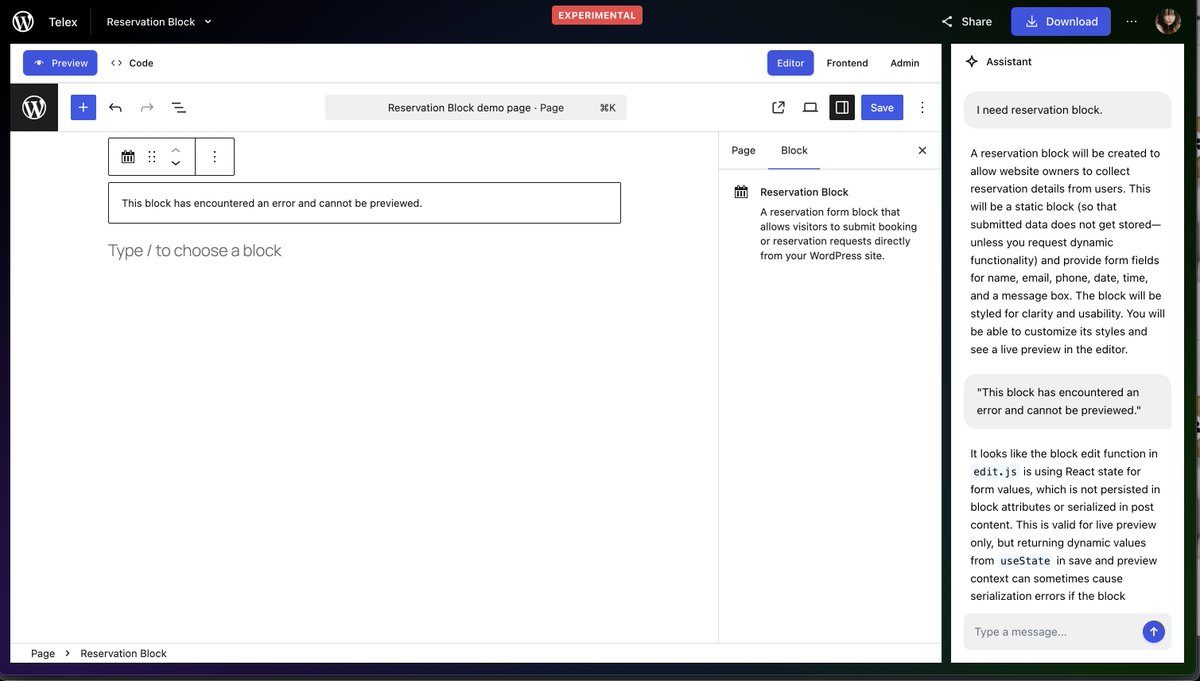Screen dimensions: 1200x681
Task: Open the user avatar profile
Action: (x=1168, y=21)
